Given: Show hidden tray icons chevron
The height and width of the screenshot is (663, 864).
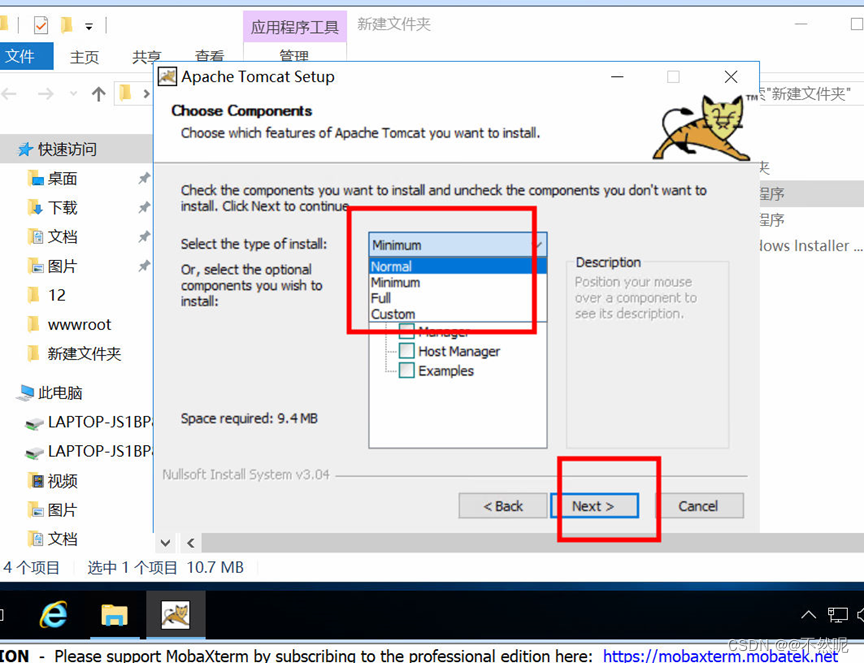Looking at the screenshot, I should 808,614.
